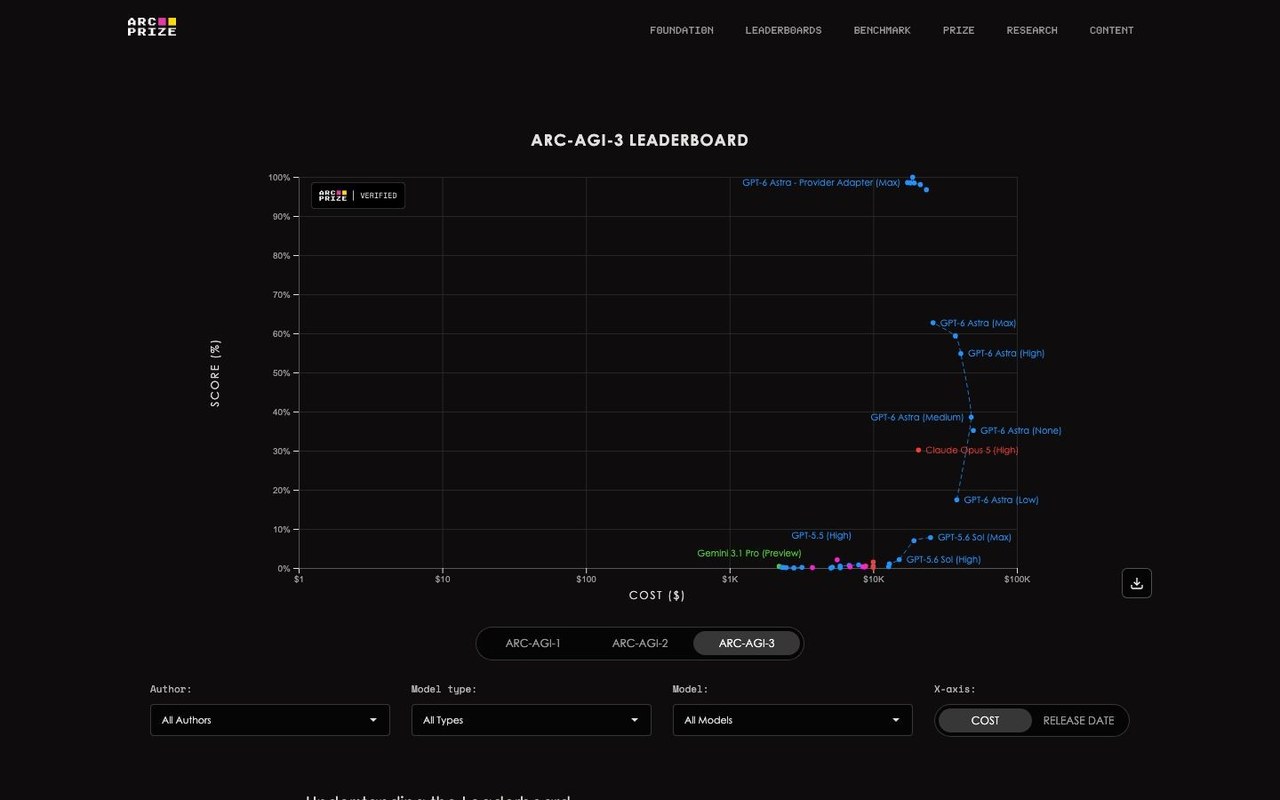Click the "Model type:" filter label
1280x800 pixels.
coord(444,689)
